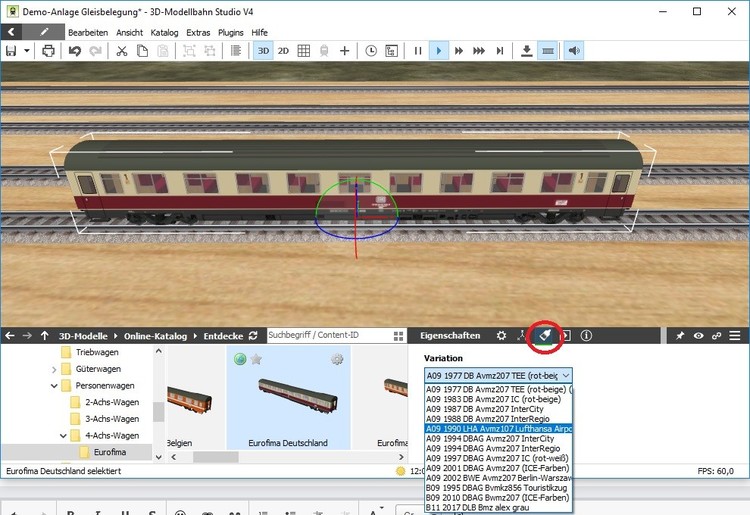The image size is (750, 515).
Task: Open the Extras menu
Action: (x=198, y=33)
